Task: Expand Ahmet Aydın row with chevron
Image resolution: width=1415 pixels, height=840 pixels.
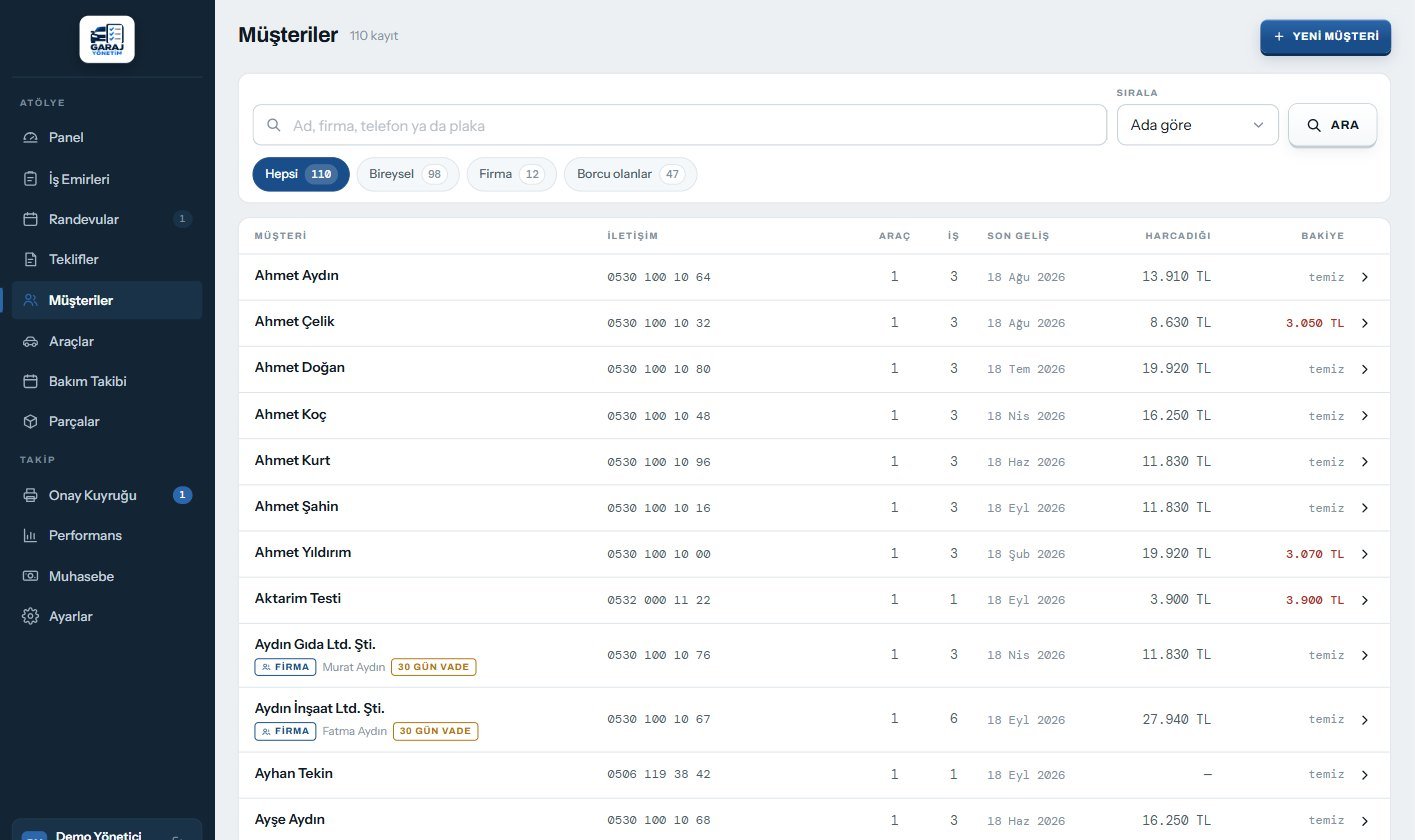Action: click(x=1365, y=277)
